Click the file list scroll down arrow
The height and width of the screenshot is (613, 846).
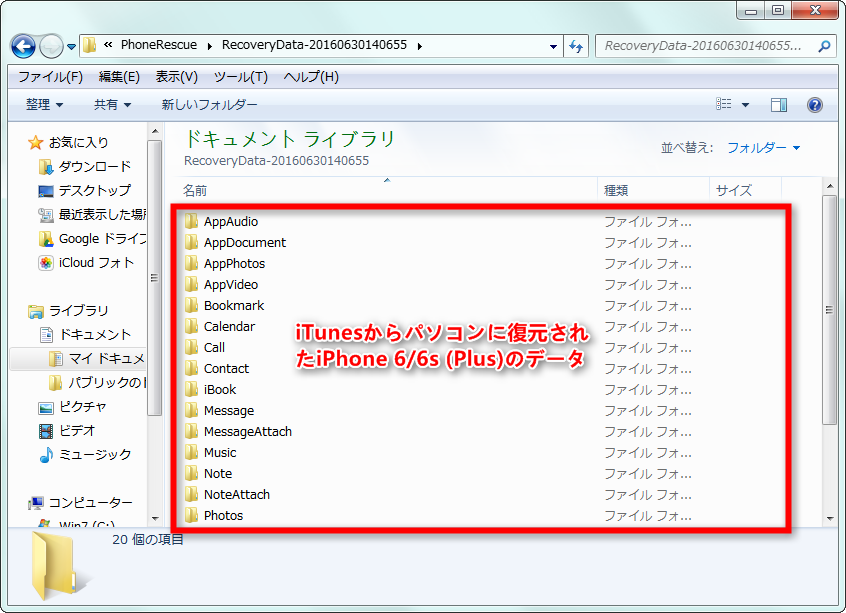[829, 518]
